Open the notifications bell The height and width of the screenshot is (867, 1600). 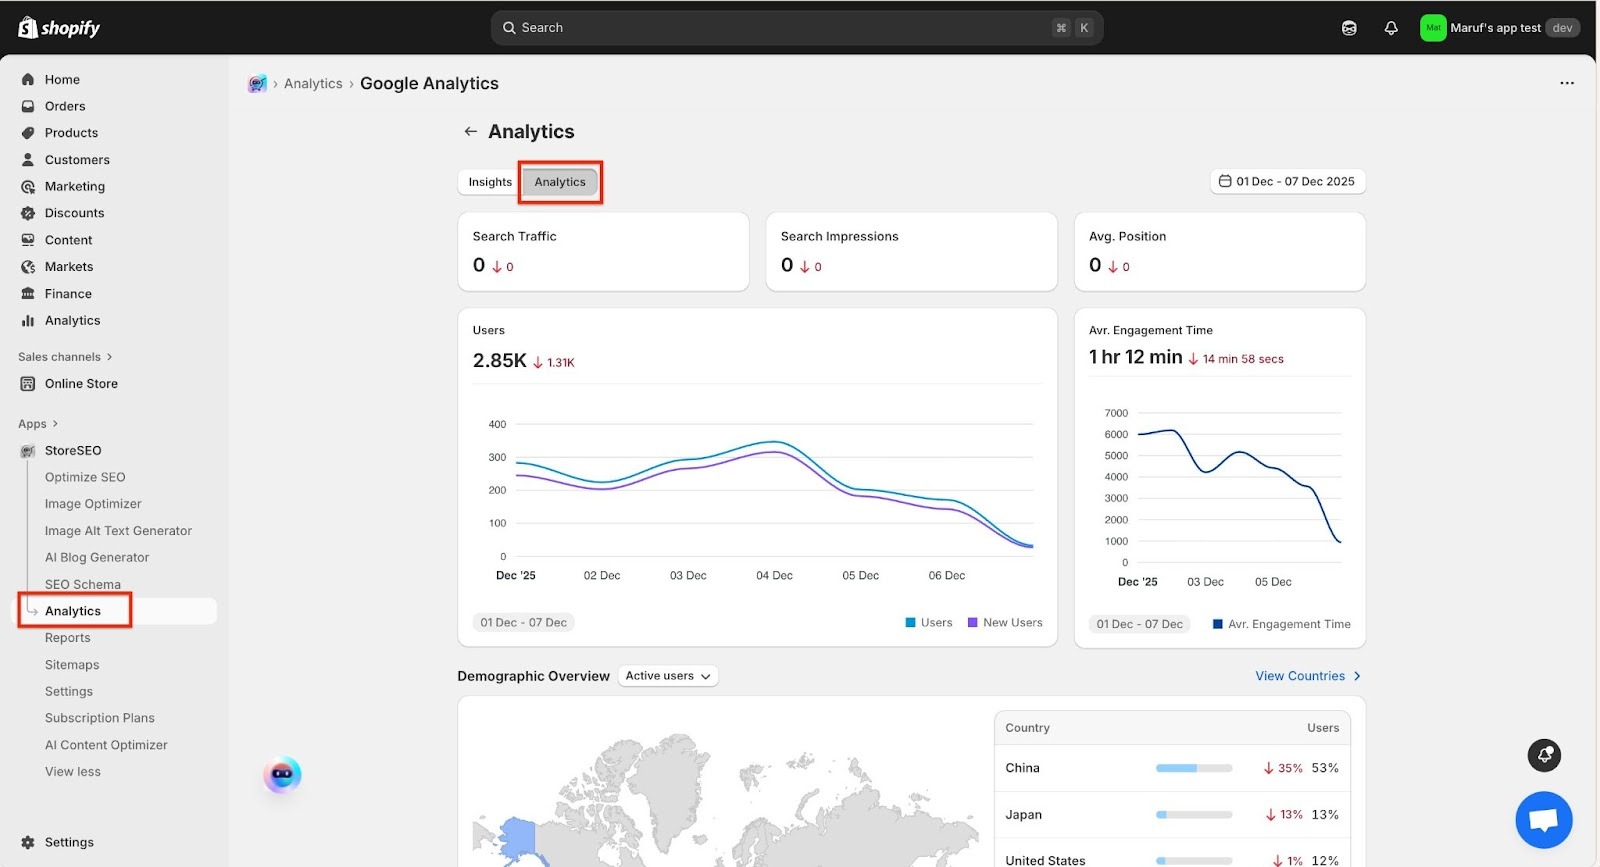pos(1391,28)
